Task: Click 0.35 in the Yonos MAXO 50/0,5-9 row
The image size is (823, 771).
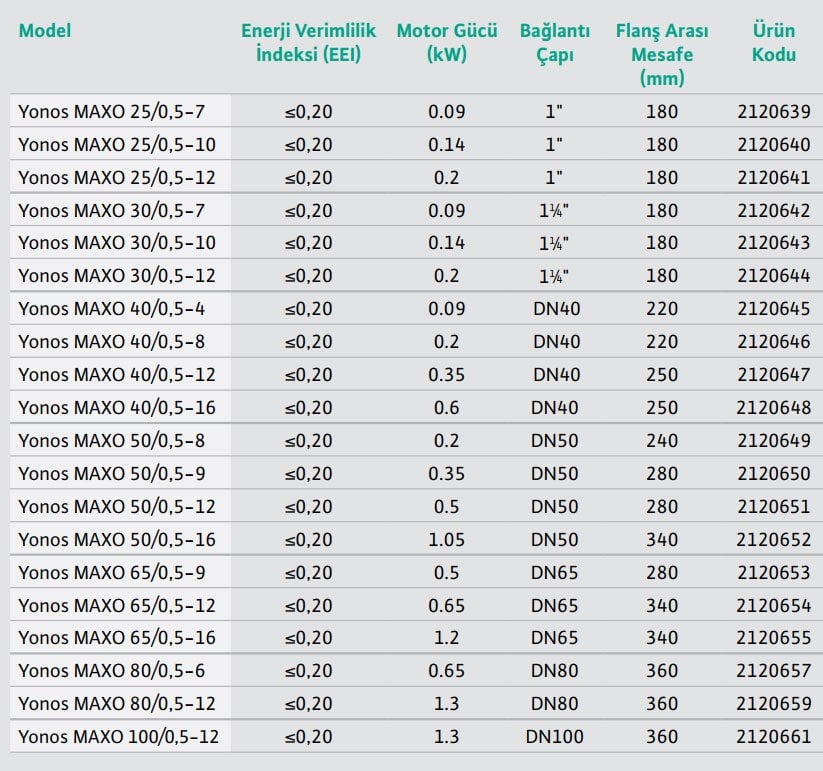Action: coord(447,473)
